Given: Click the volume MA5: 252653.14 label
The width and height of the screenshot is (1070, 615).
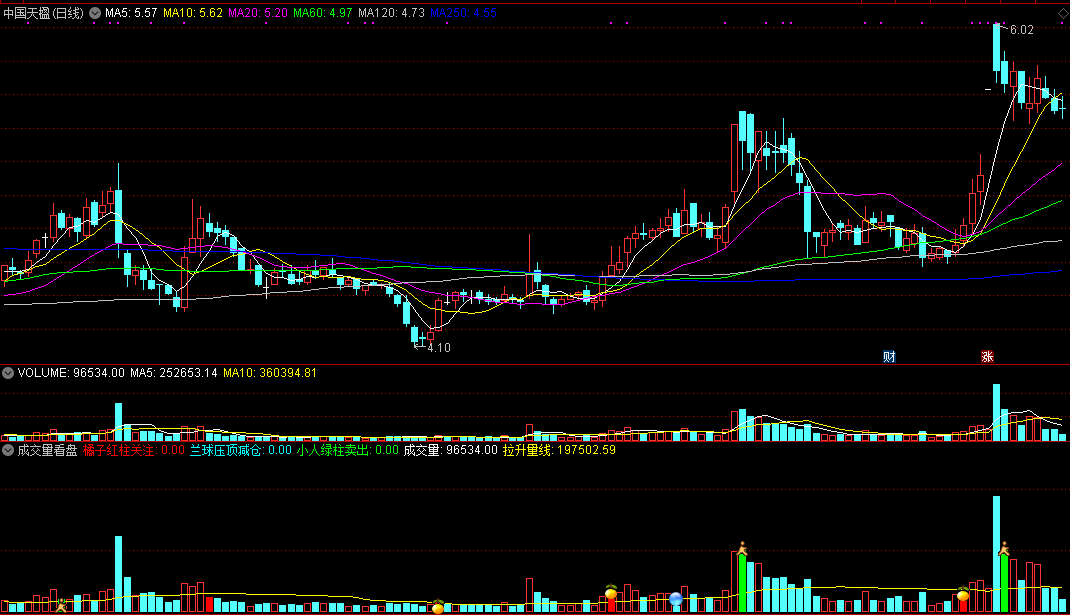Looking at the screenshot, I should click(173, 373).
